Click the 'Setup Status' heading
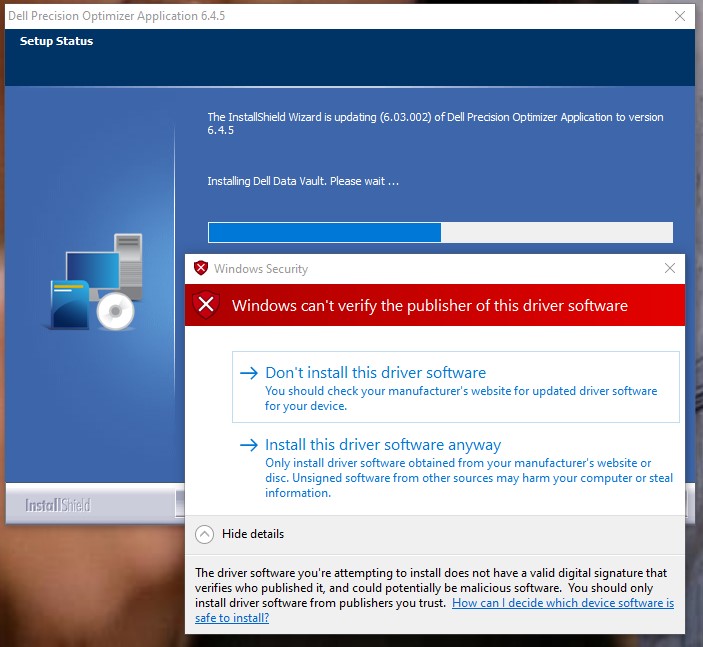 56,41
